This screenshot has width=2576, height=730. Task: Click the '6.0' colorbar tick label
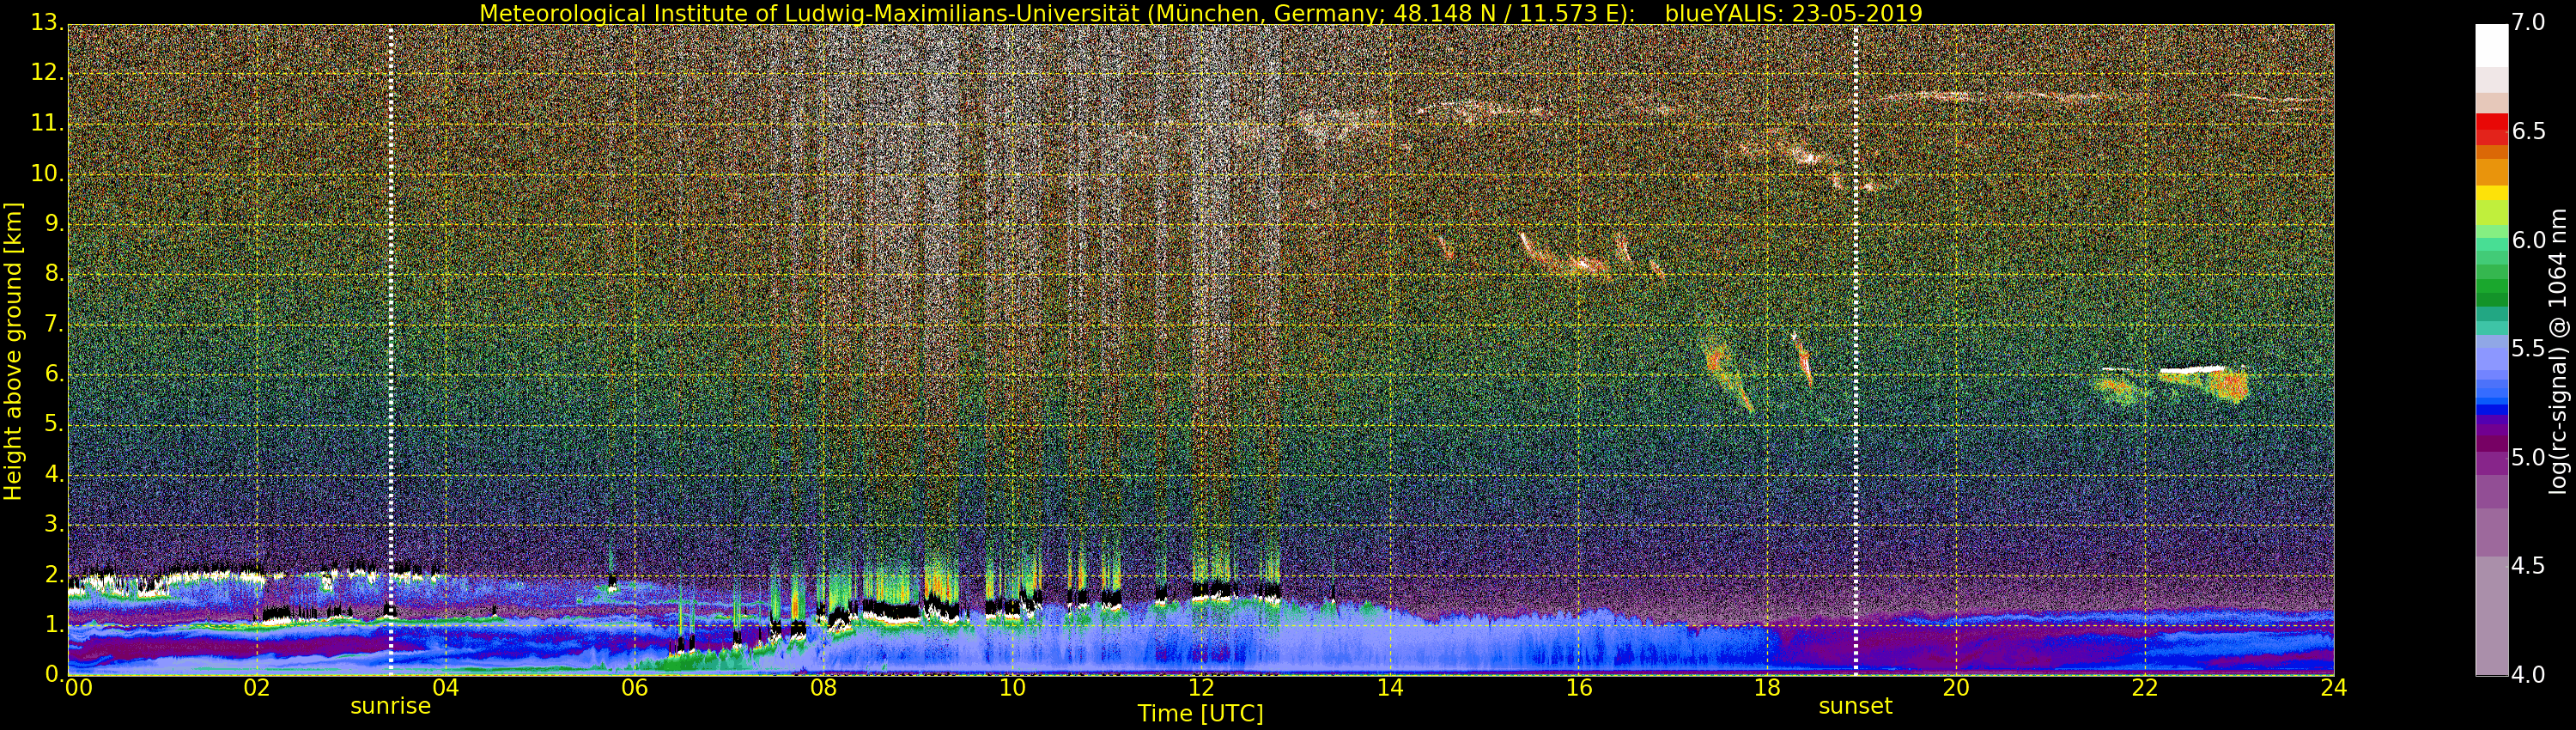coord(2529,241)
